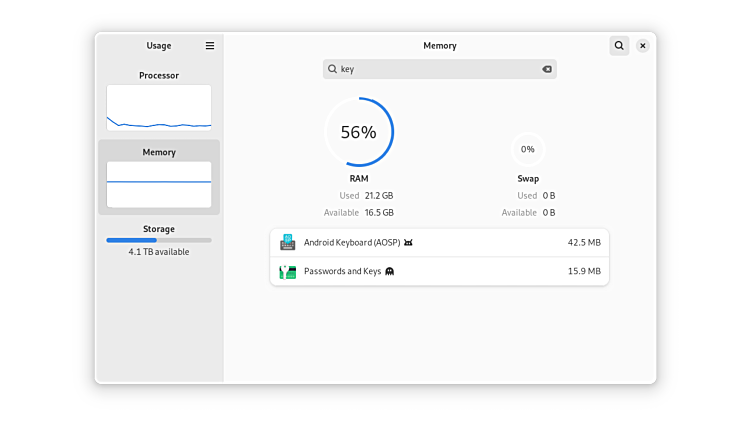
Task: Toggle the search button in header bar
Action: 619,46
